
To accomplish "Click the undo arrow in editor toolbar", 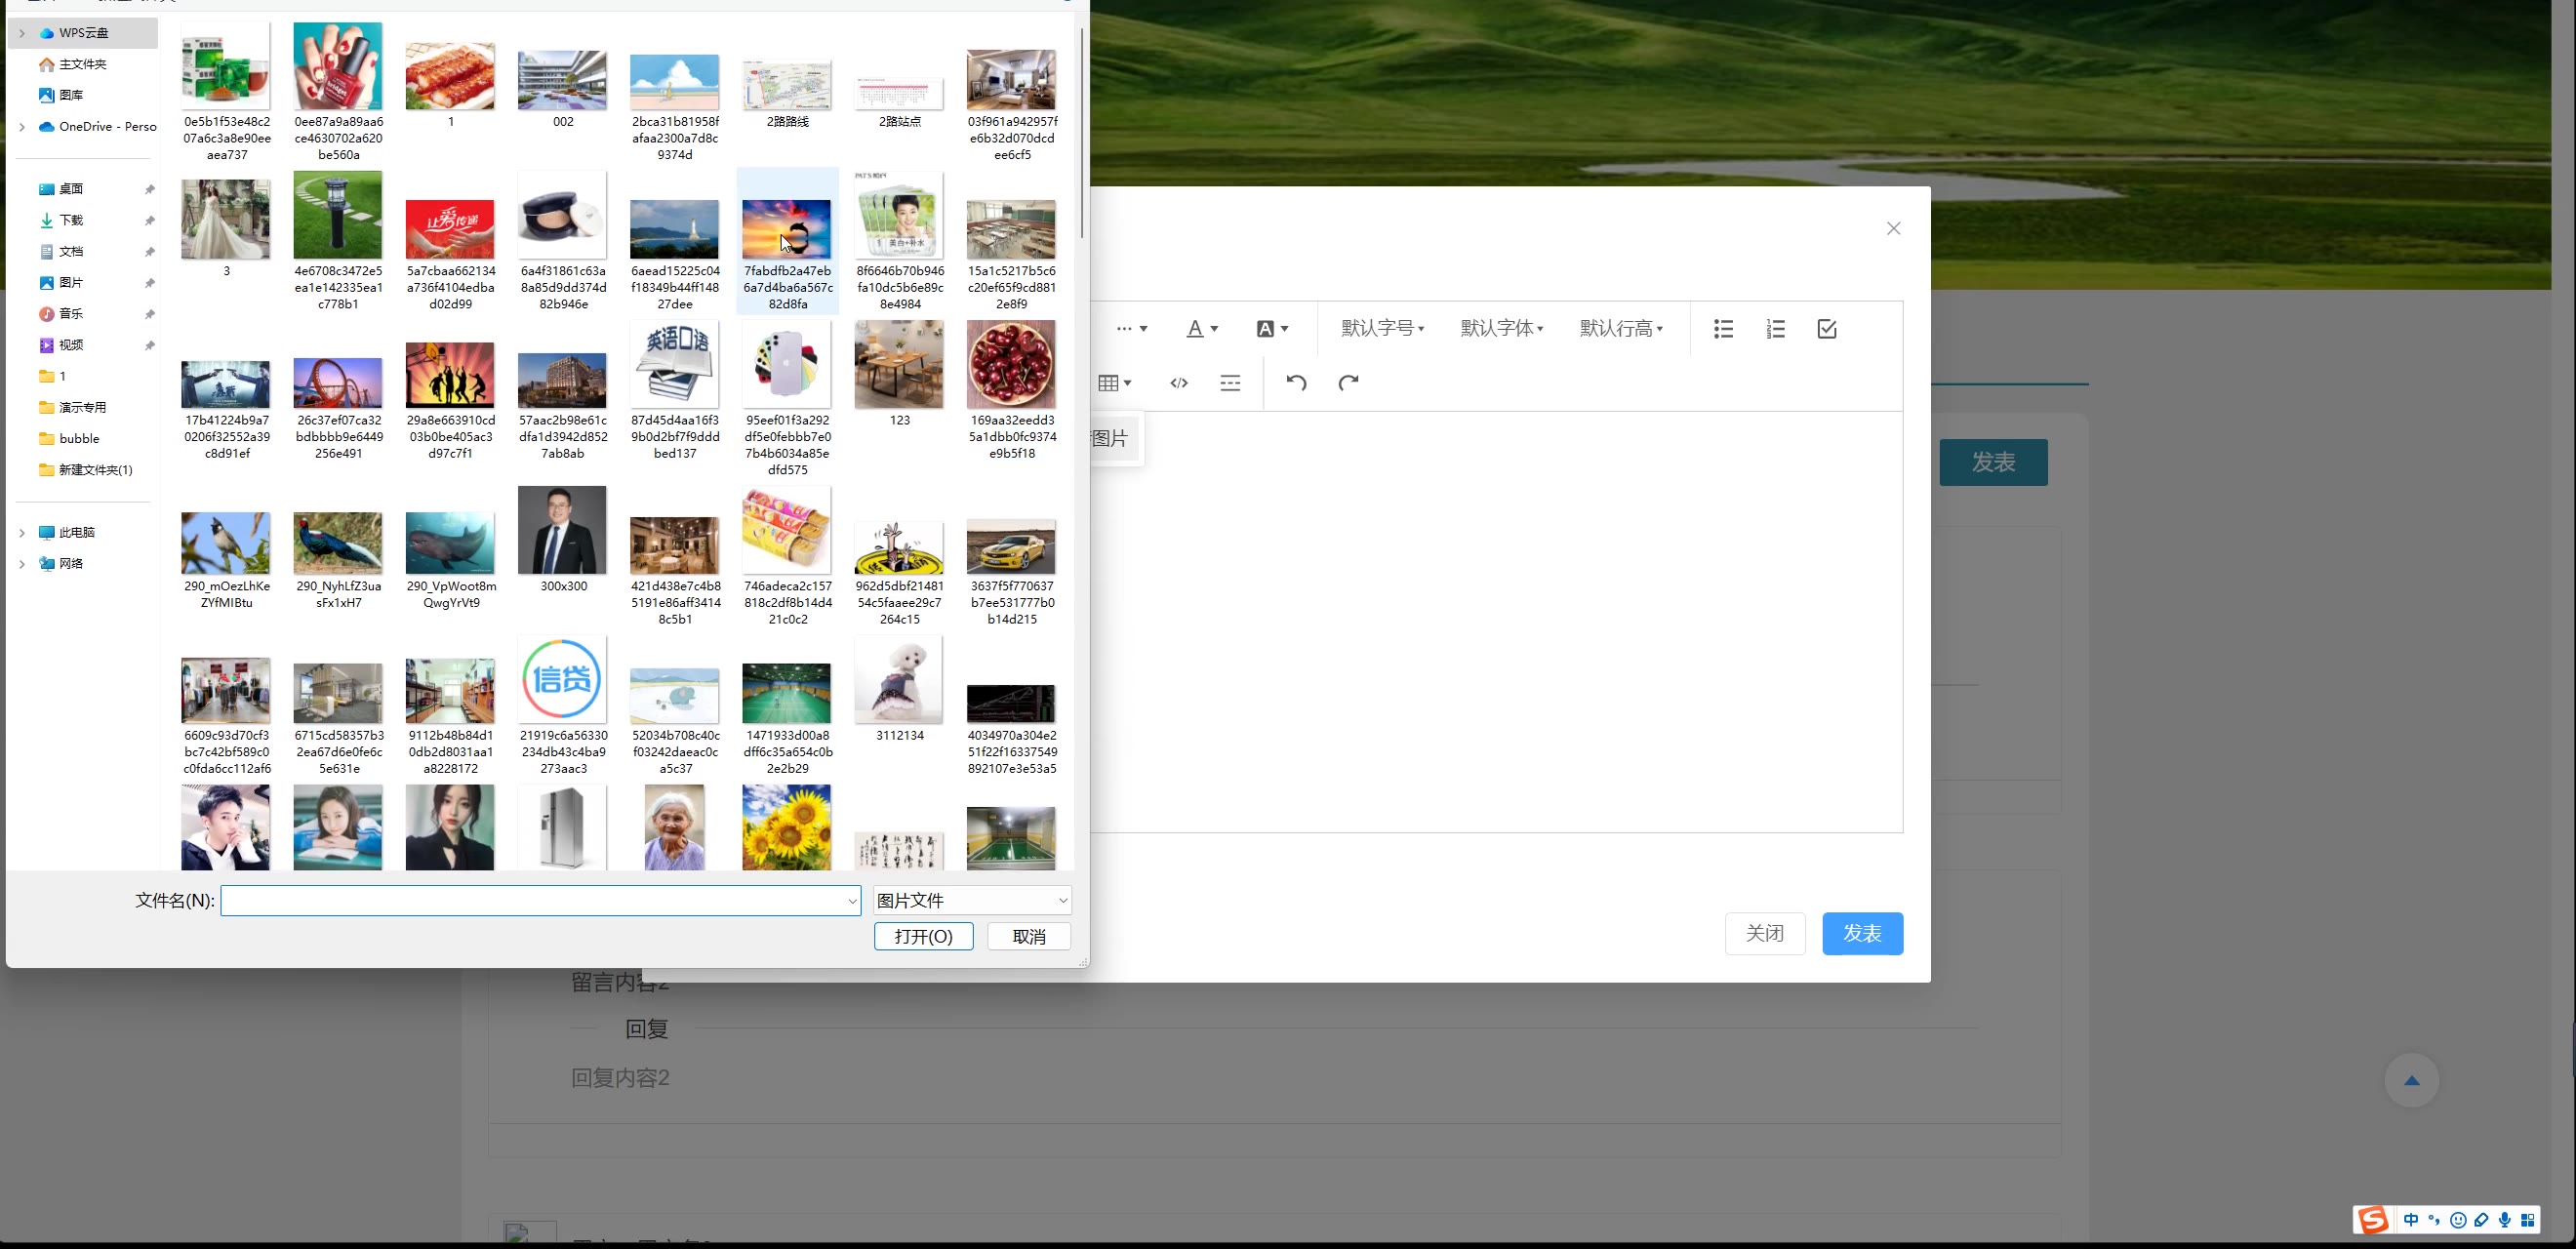I will click(1296, 382).
